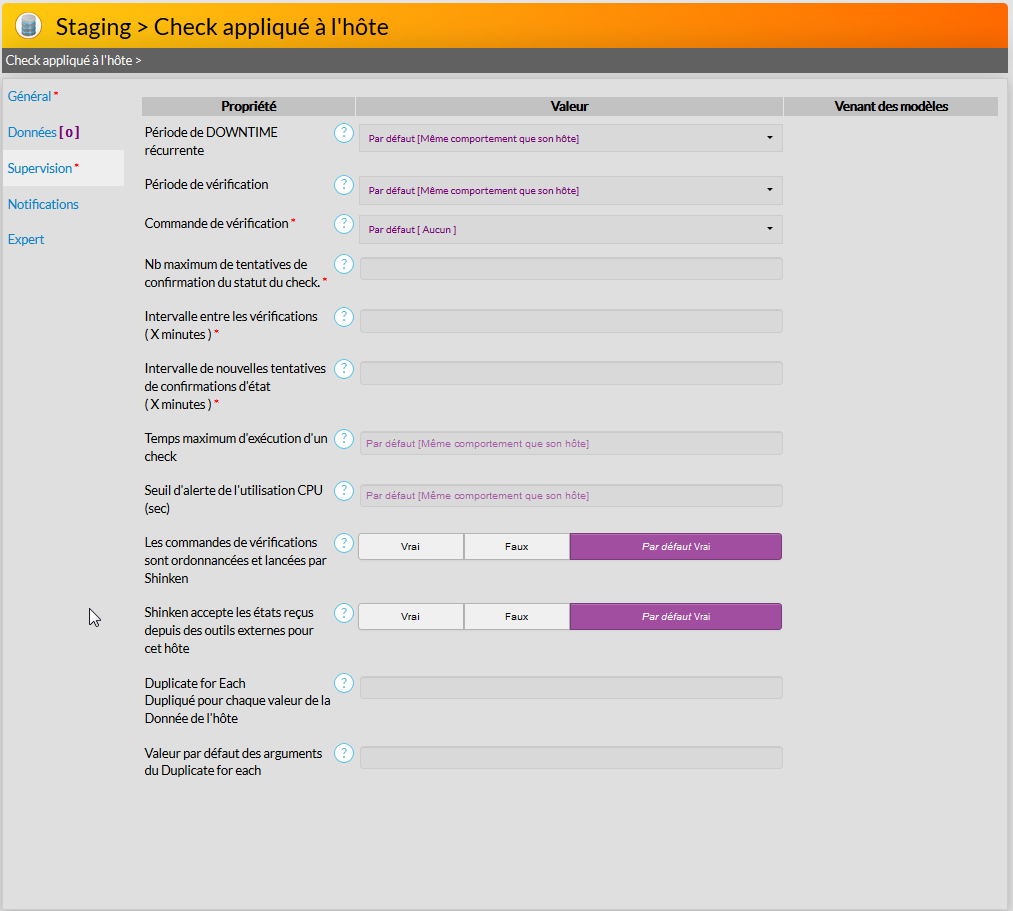Show help for Seuil d'alerte CPU
1013x911 pixels.
coord(344,491)
